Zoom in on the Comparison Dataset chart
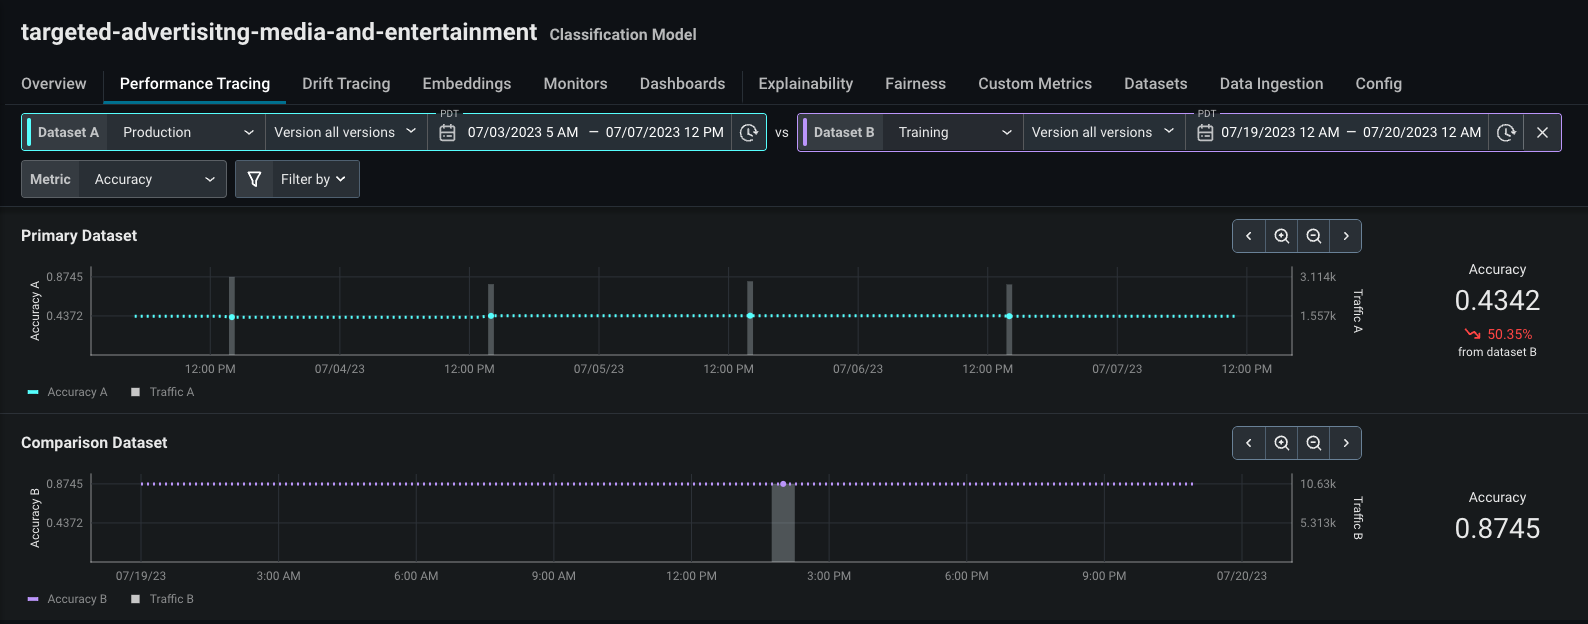Screen dimensions: 1588x624 [x=1281, y=443]
